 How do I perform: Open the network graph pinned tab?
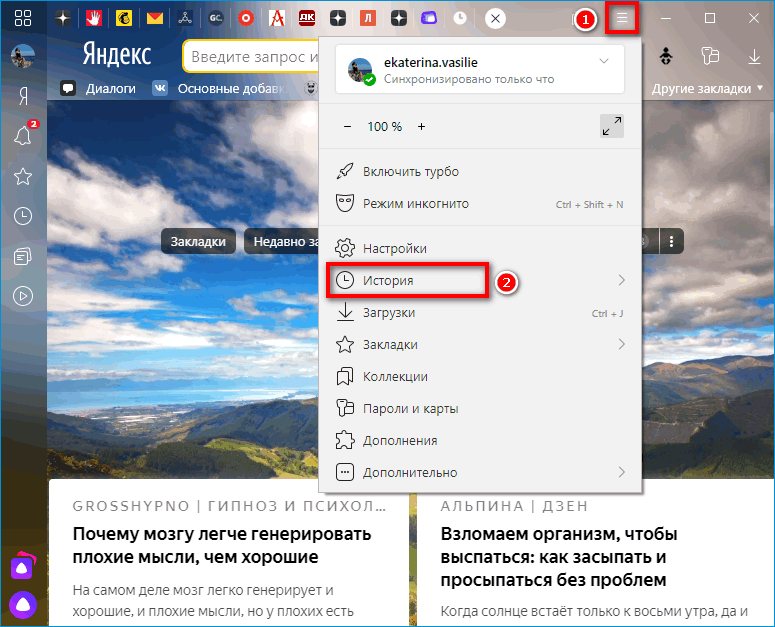click(185, 18)
